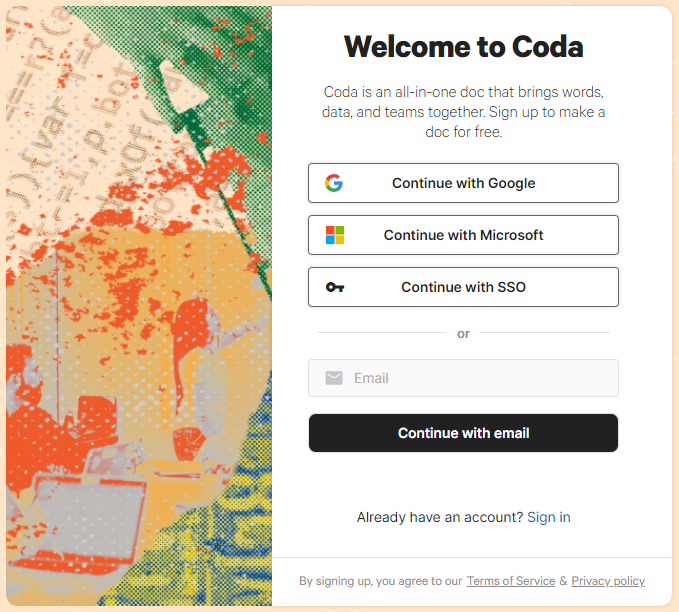Click the white arrow shape in the artwork
This screenshot has height=612, width=679.
click(x=182, y=85)
